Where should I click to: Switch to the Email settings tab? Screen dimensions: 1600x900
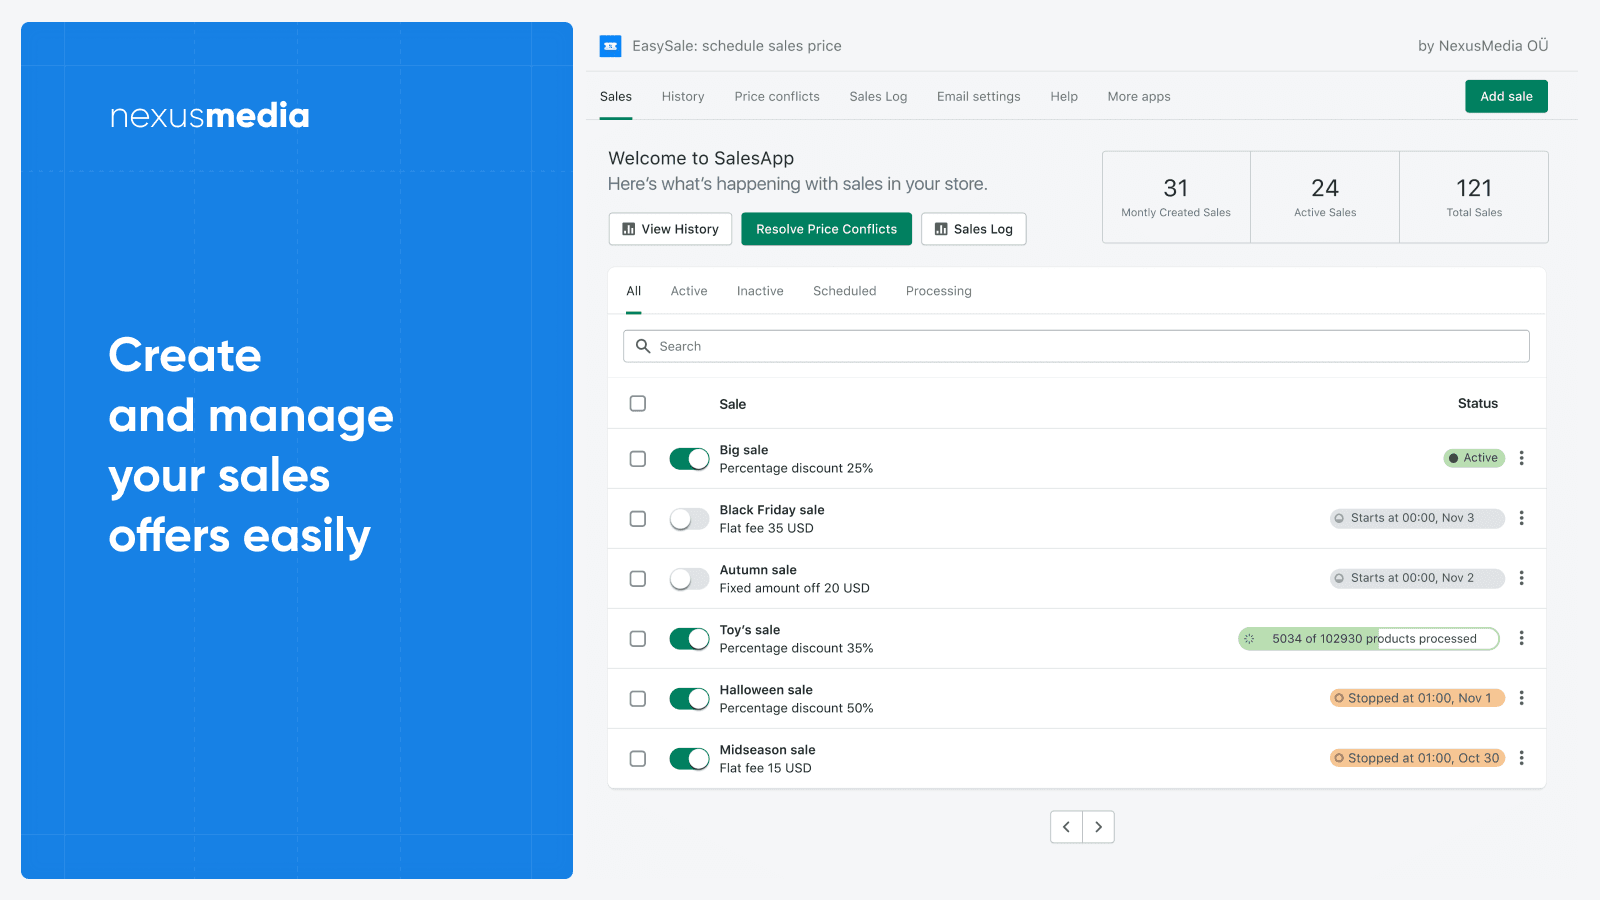pos(978,96)
